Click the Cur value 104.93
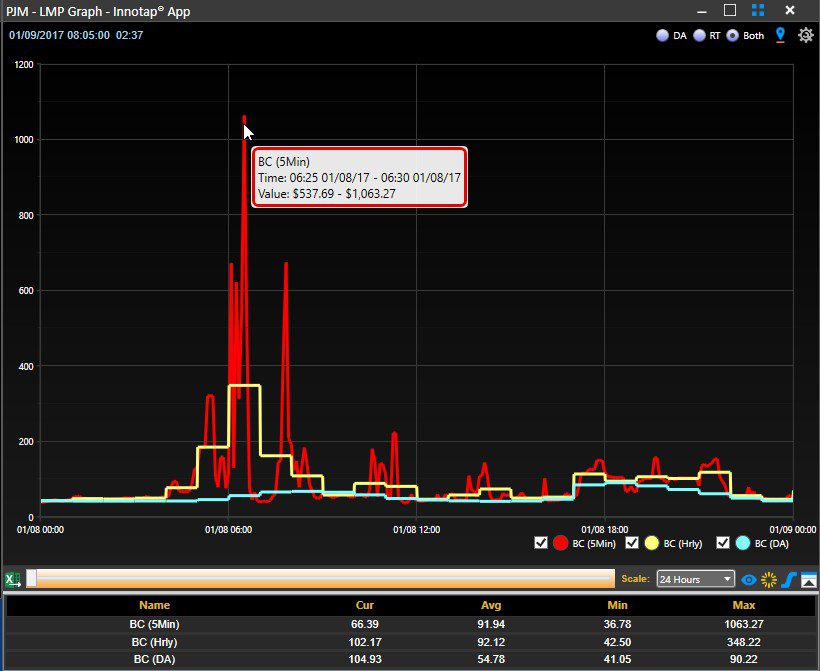Screen dimensions: 820x671 365,659
